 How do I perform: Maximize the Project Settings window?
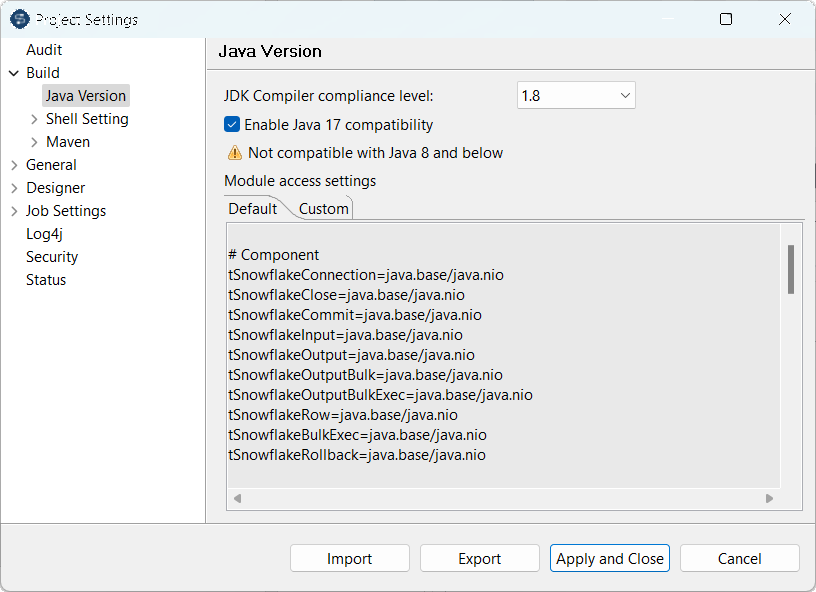(726, 19)
